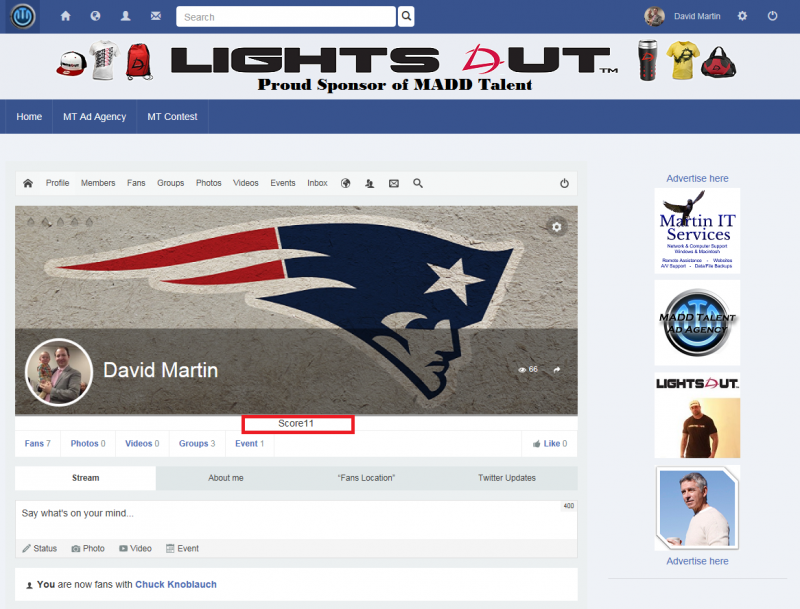Click David Martin's round profile picture
Viewport: 800px width, 609px height.
[59, 372]
